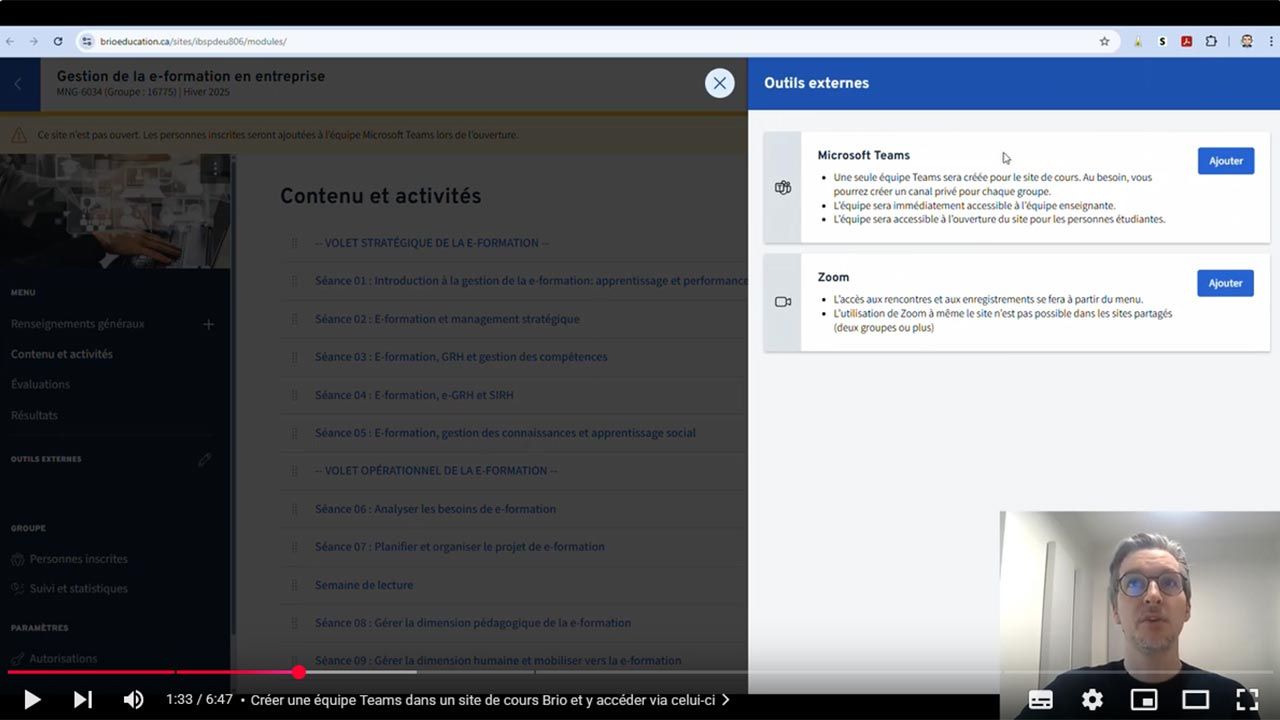Click the video play button
The image size is (1280, 720).
tap(32, 700)
